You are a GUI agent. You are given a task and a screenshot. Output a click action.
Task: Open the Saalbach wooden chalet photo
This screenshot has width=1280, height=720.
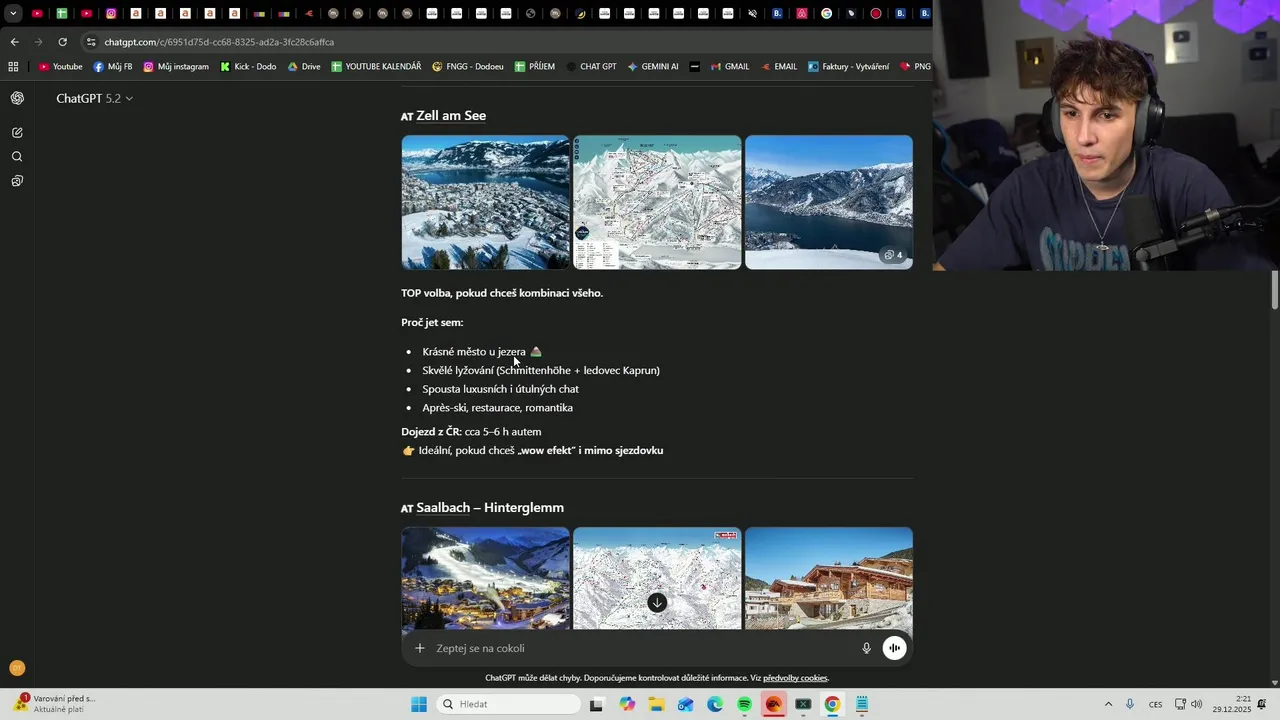pyautogui.click(x=829, y=578)
